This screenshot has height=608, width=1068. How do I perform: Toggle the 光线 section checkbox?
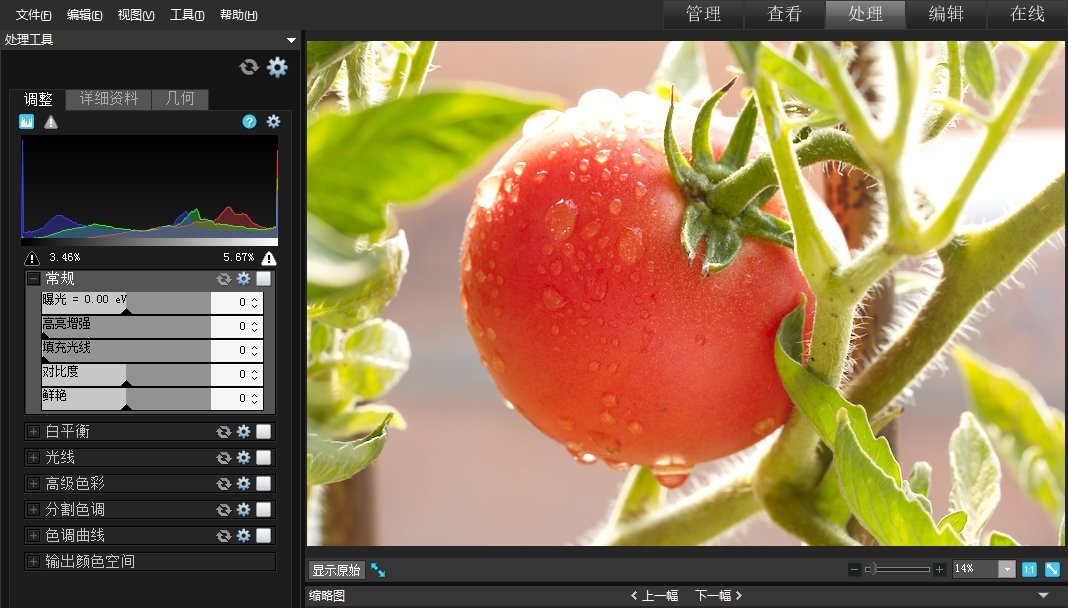(261, 457)
